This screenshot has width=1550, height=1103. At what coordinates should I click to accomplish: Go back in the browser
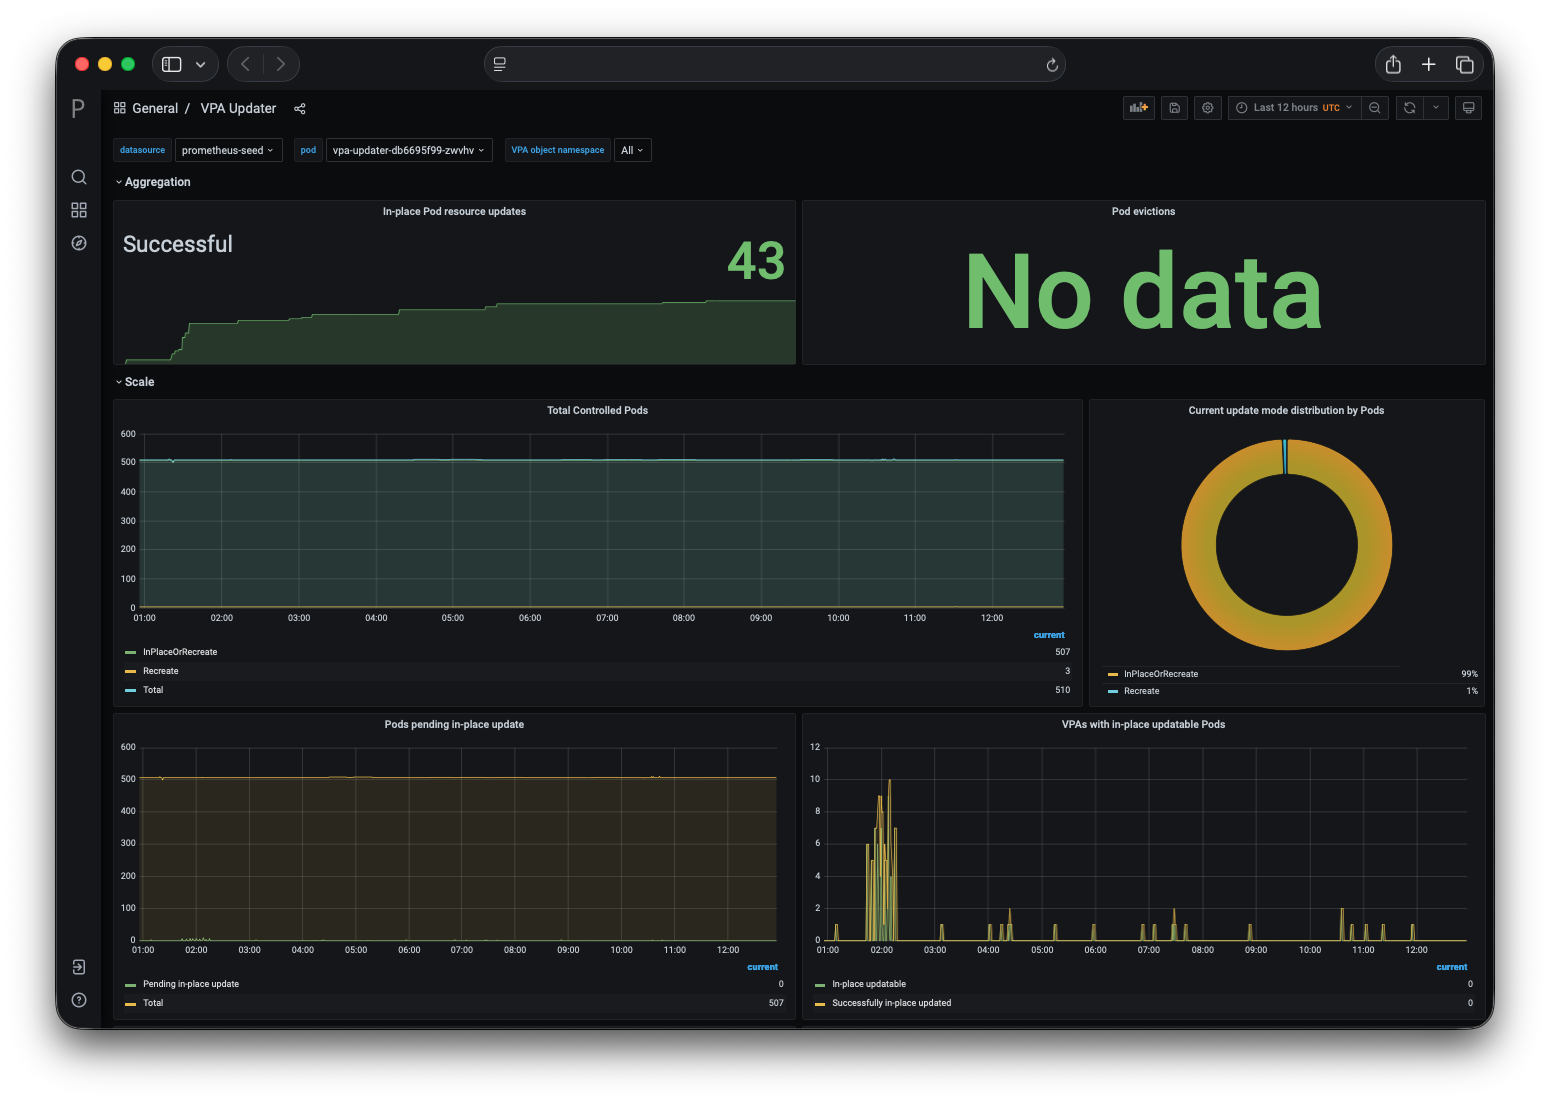246,64
